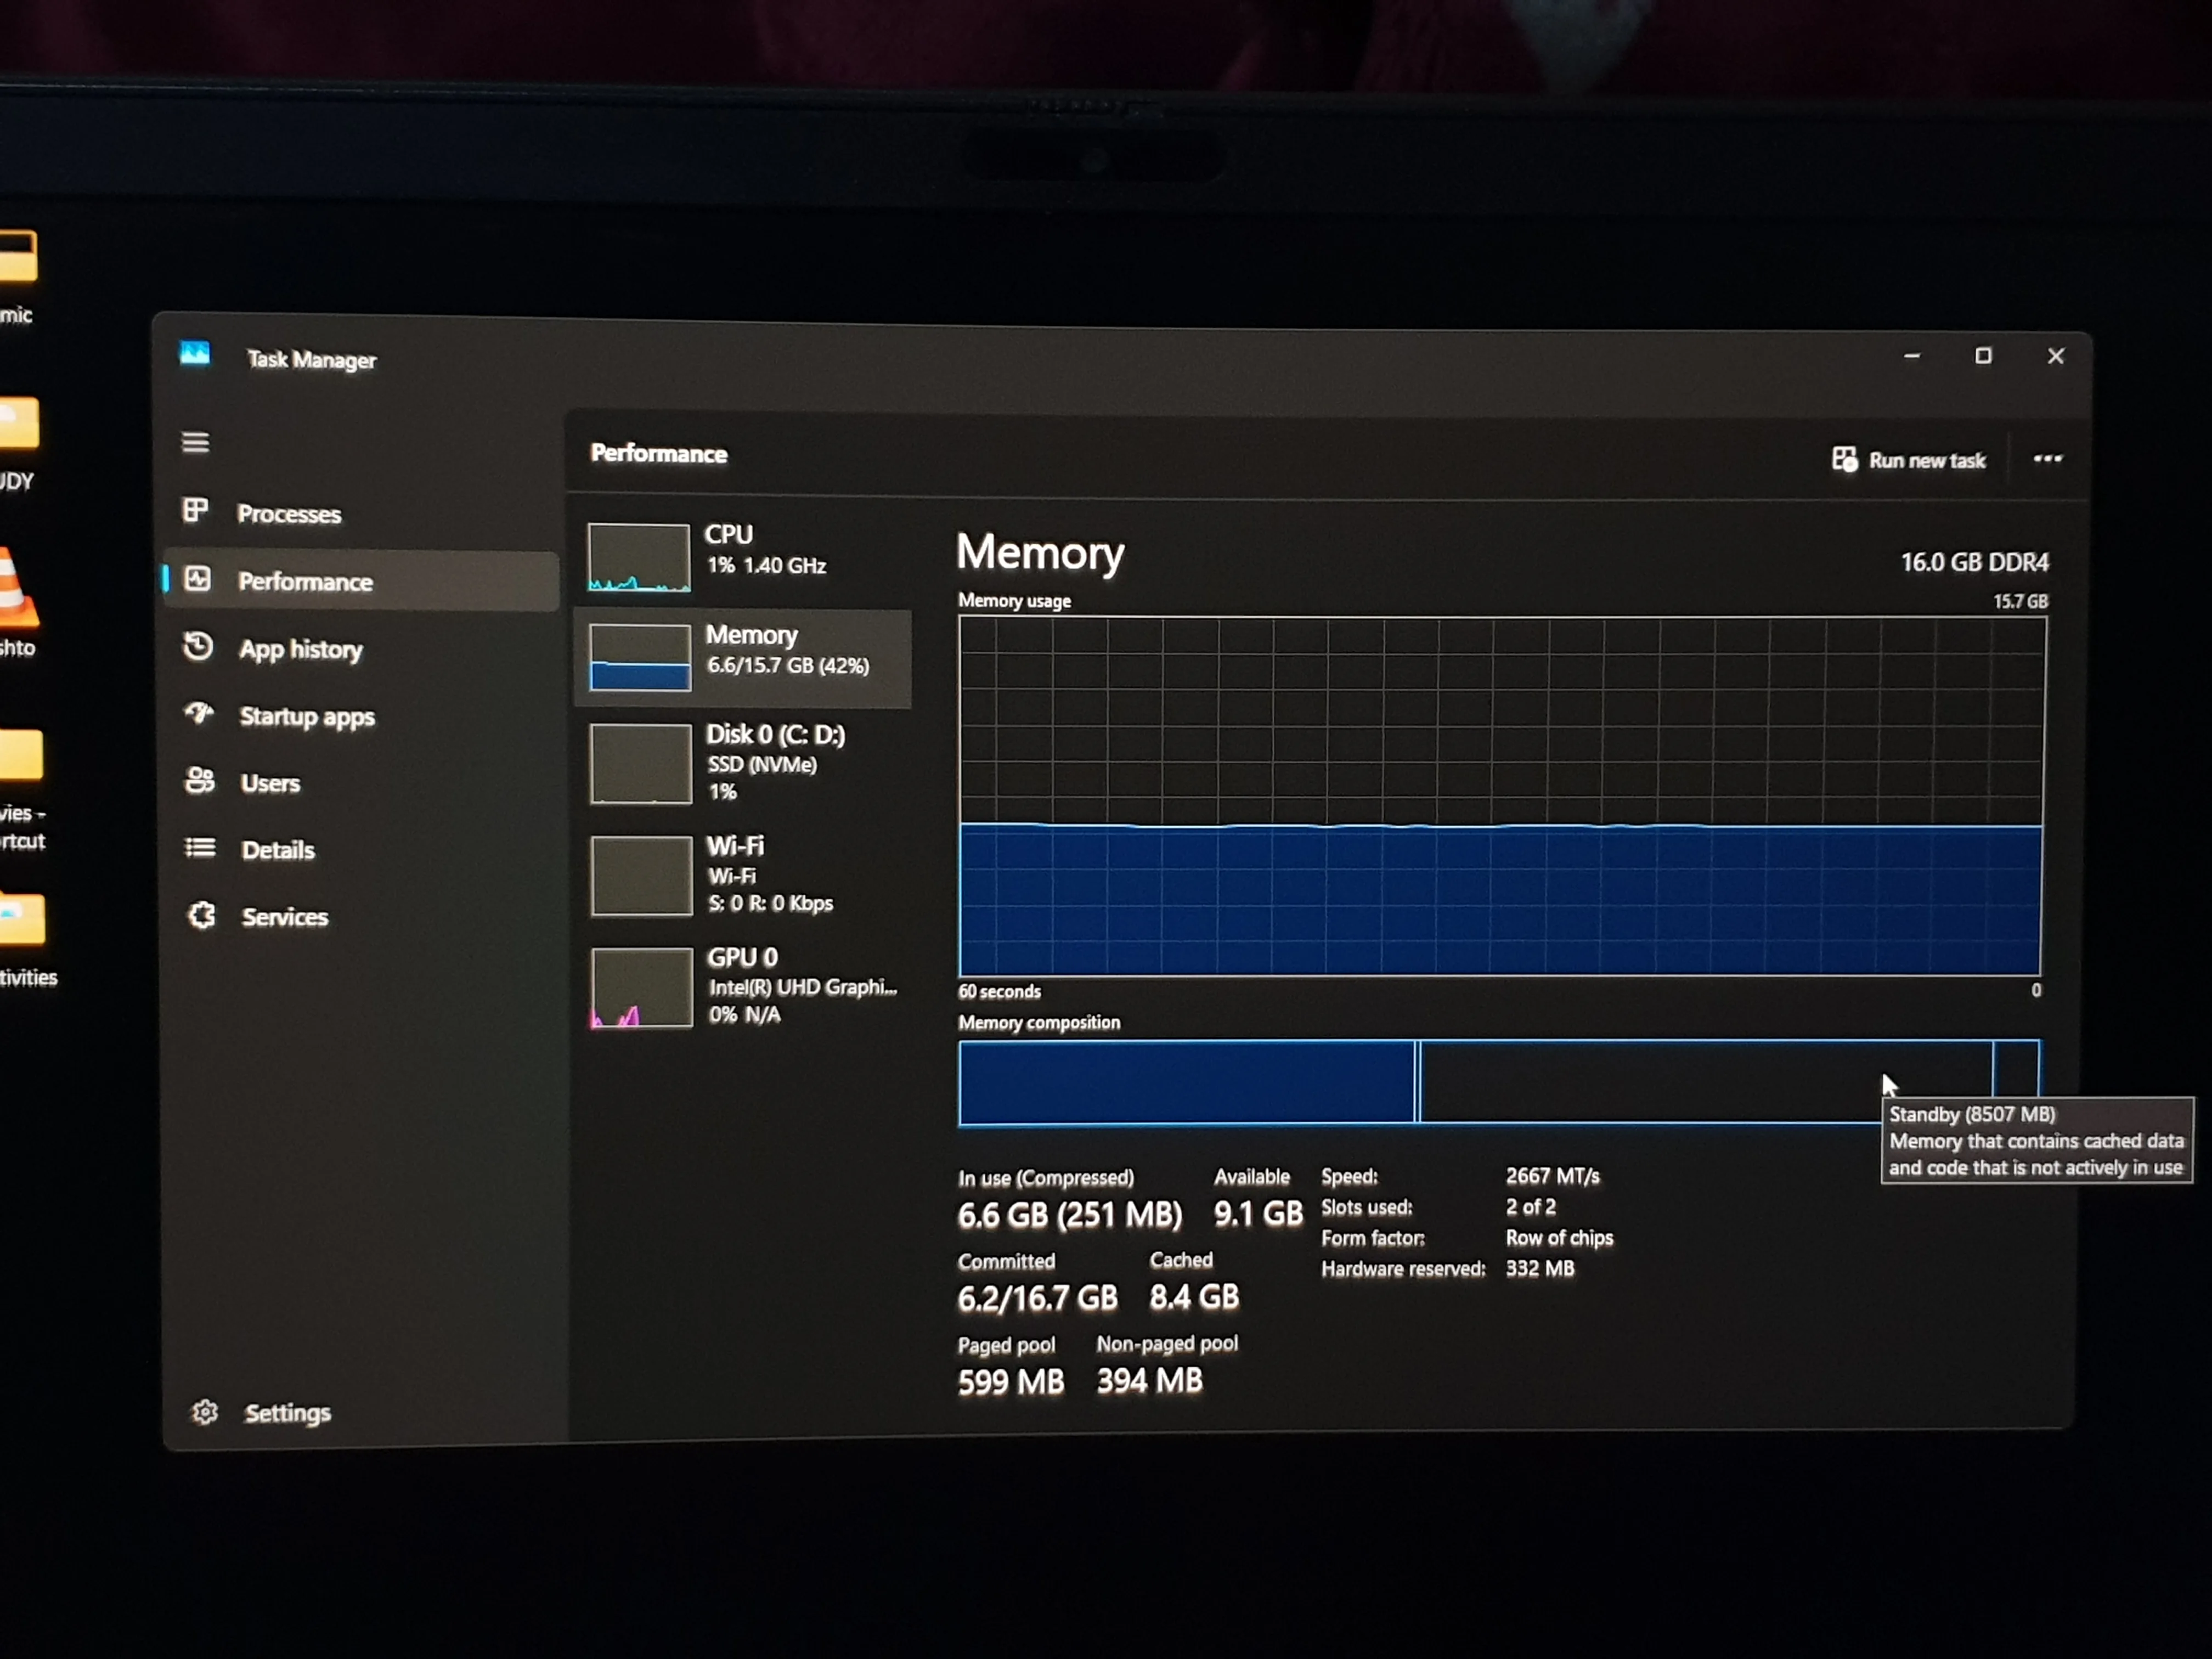Select the Wi-Fi mini graph thumbnail
Viewport: 2212px width, 1659px height.
641,876
